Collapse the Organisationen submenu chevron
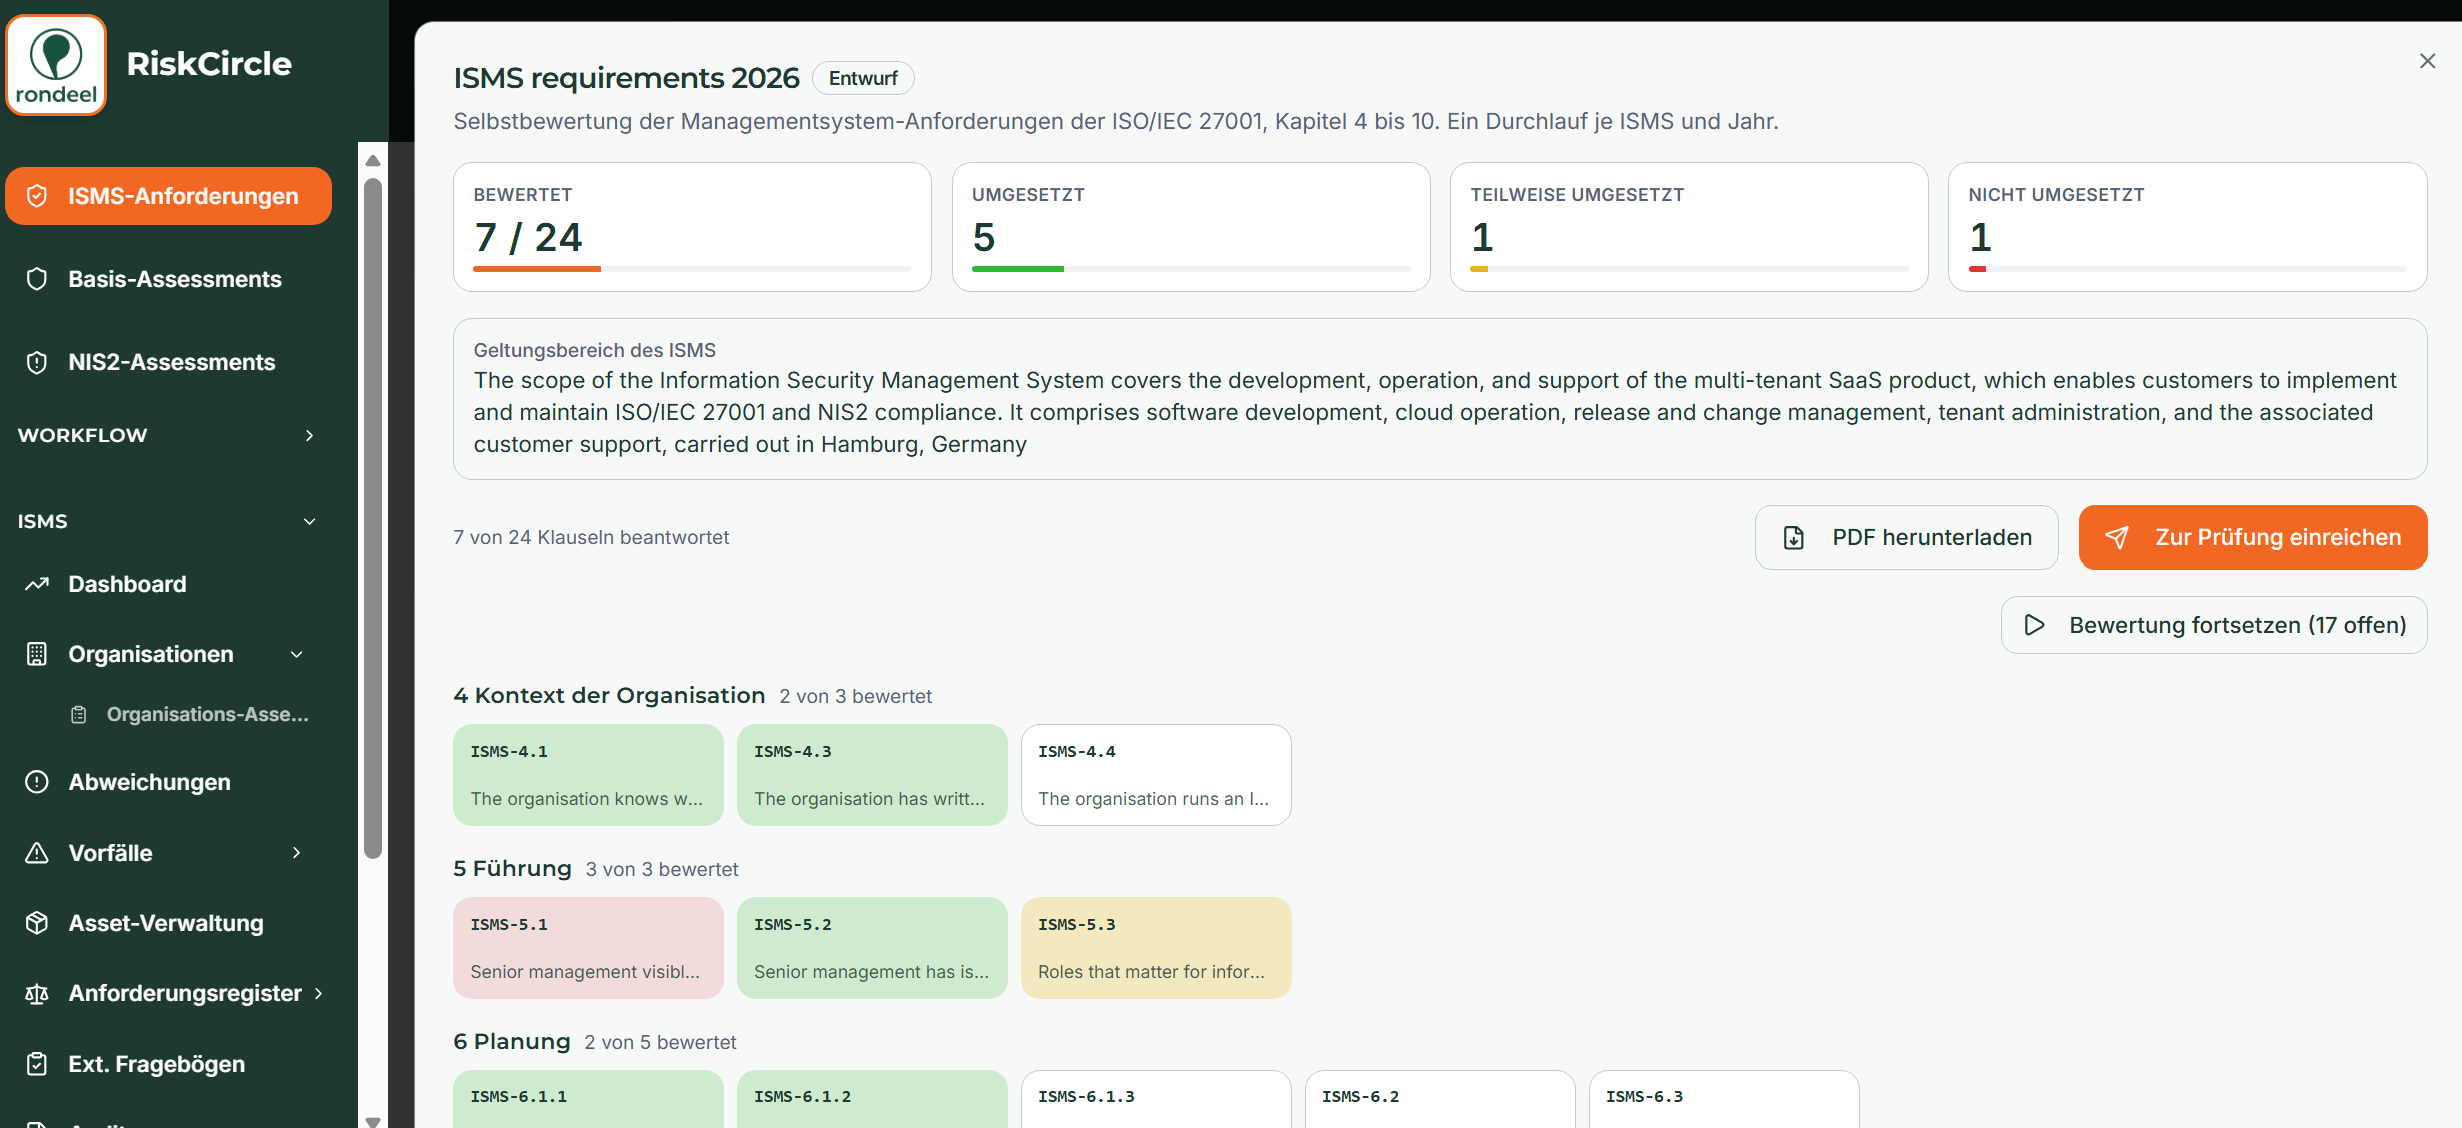 tap(297, 654)
